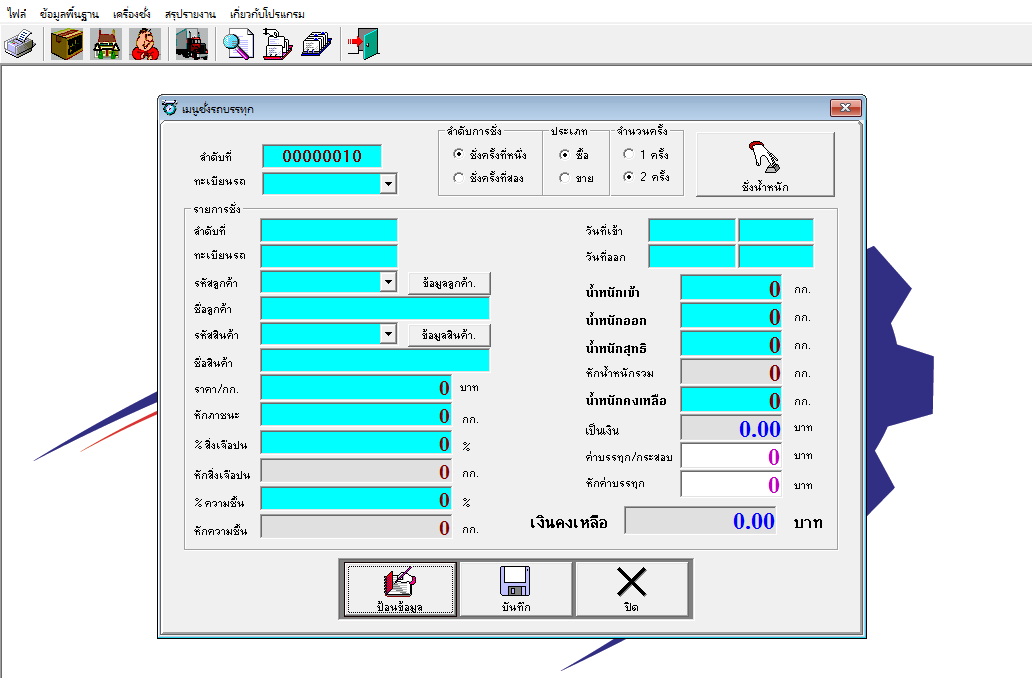Viewport: 1032px width, 678px height.
Task: Close the เมนูชั่งรถบรรทุก dialog window
Action: 845,107
